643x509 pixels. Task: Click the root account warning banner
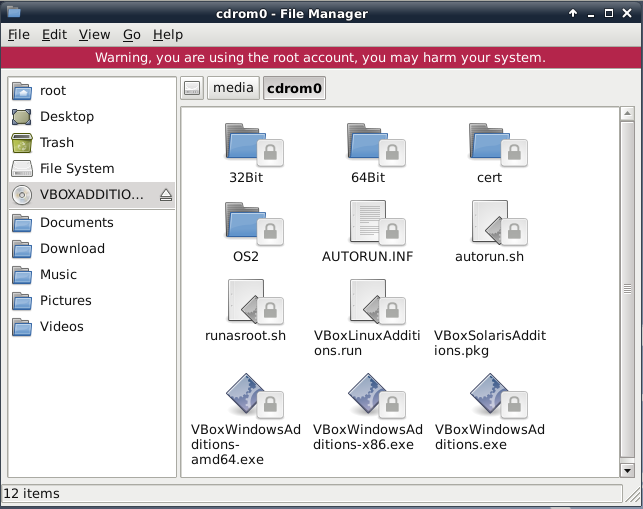[321, 57]
